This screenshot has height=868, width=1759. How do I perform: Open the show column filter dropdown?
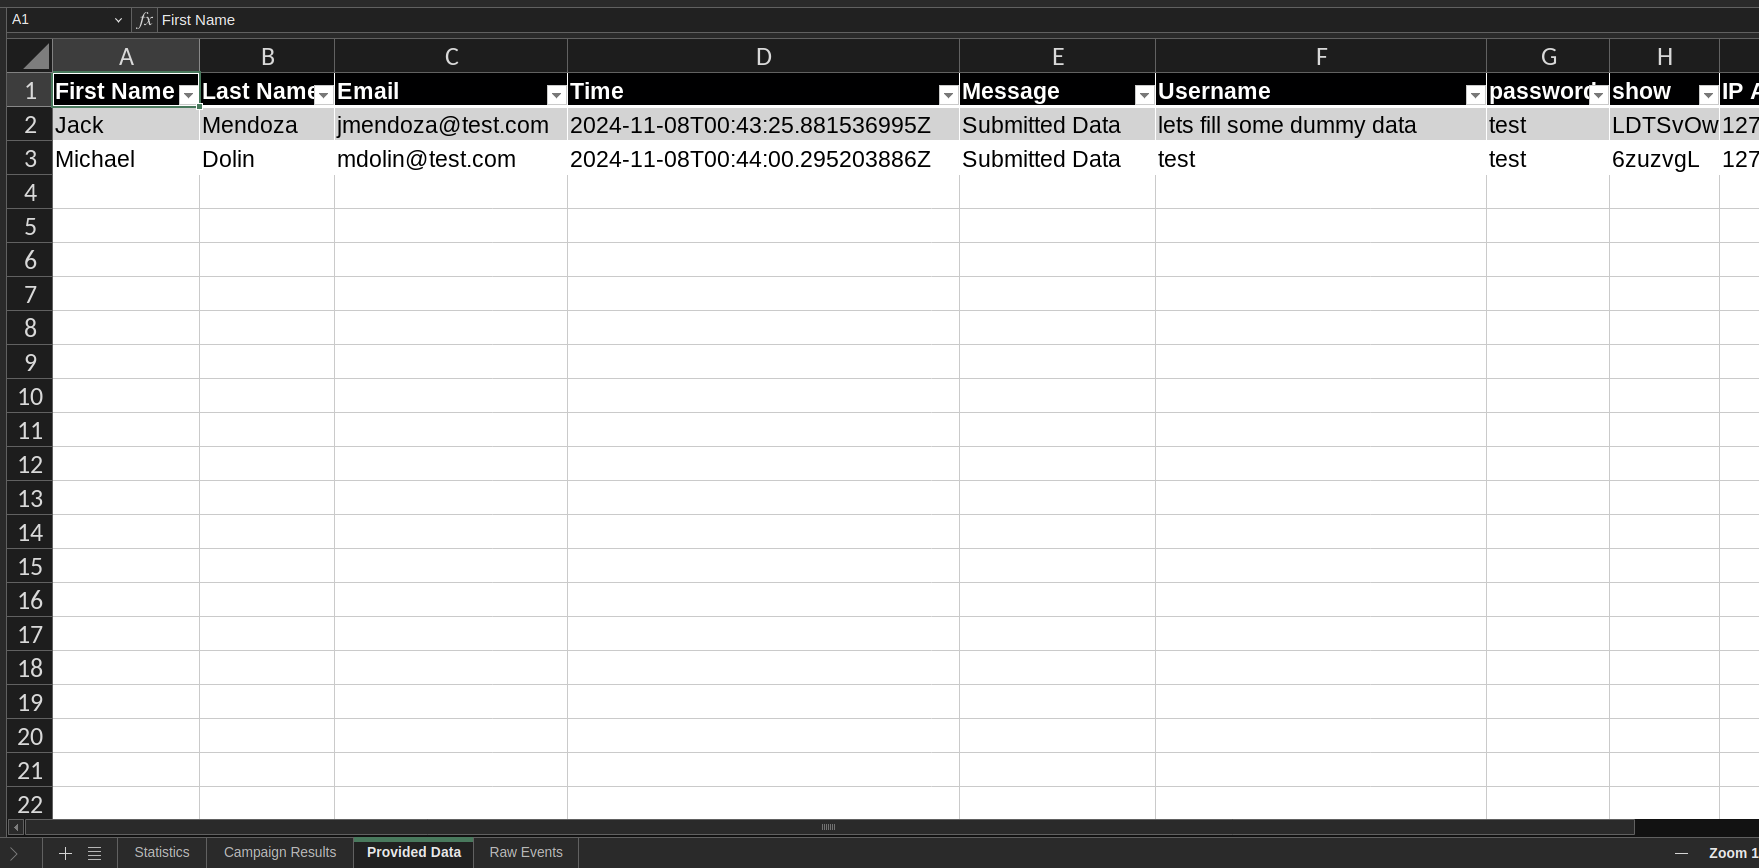[1708, 95]
